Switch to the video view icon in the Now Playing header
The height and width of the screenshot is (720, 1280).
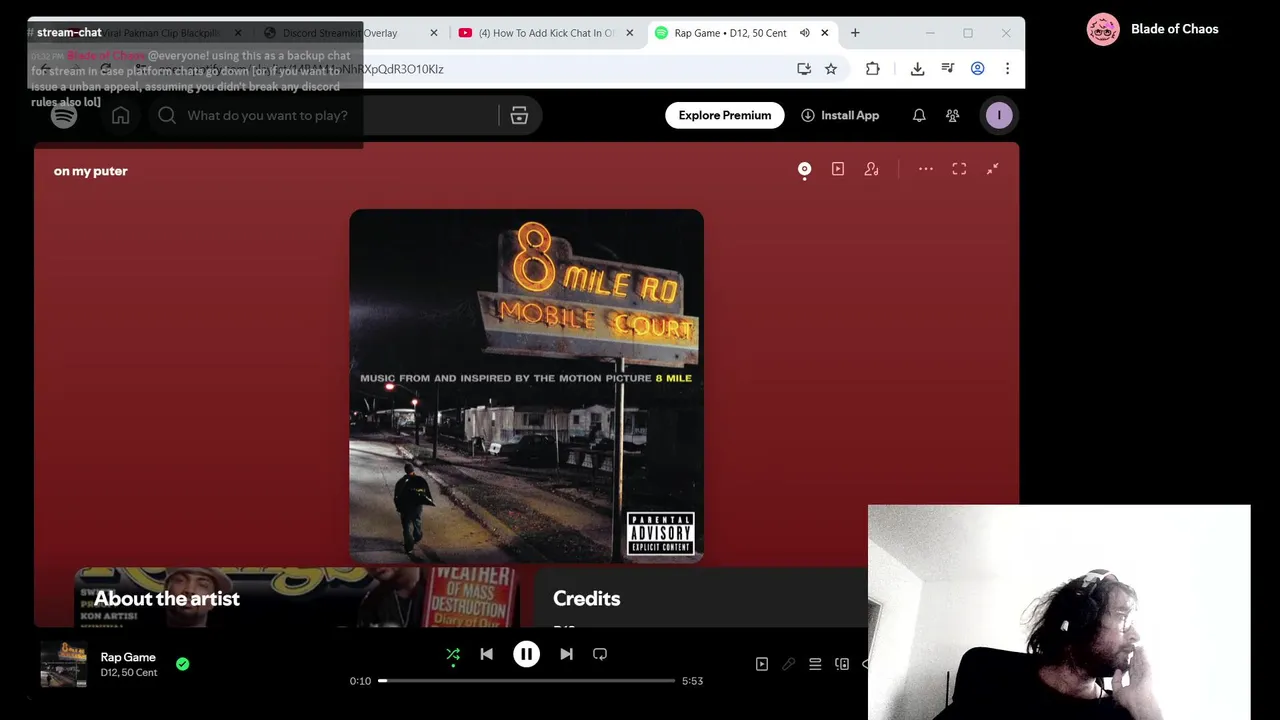(838, 169)
